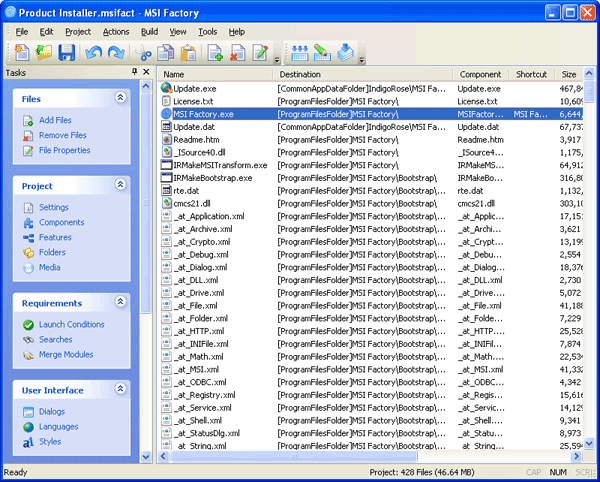Select the cmcs21.dll file row

click(371, 204)
